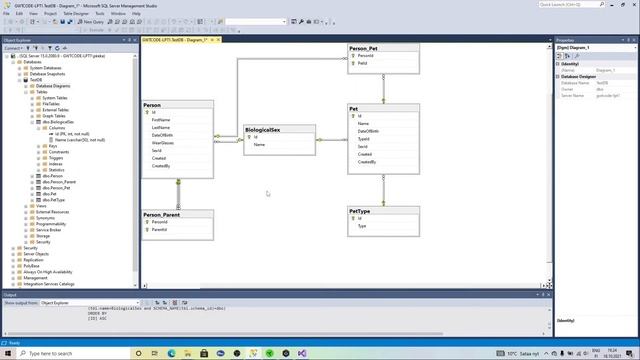This screenshot has width=640, height=360.
Task: Click the BiologicalSex table title in diagram
Action: click(x=279, y=129)
